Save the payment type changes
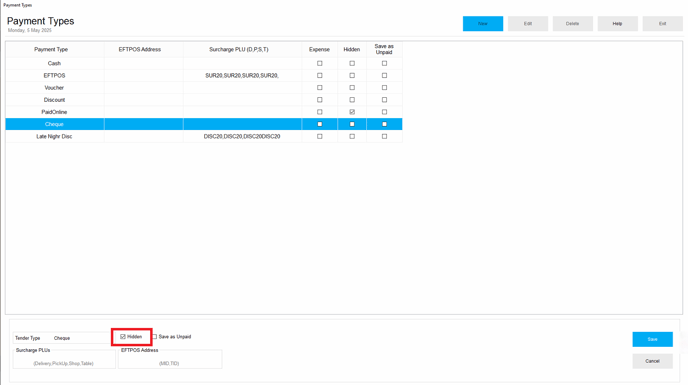 [x=652, y=339]
